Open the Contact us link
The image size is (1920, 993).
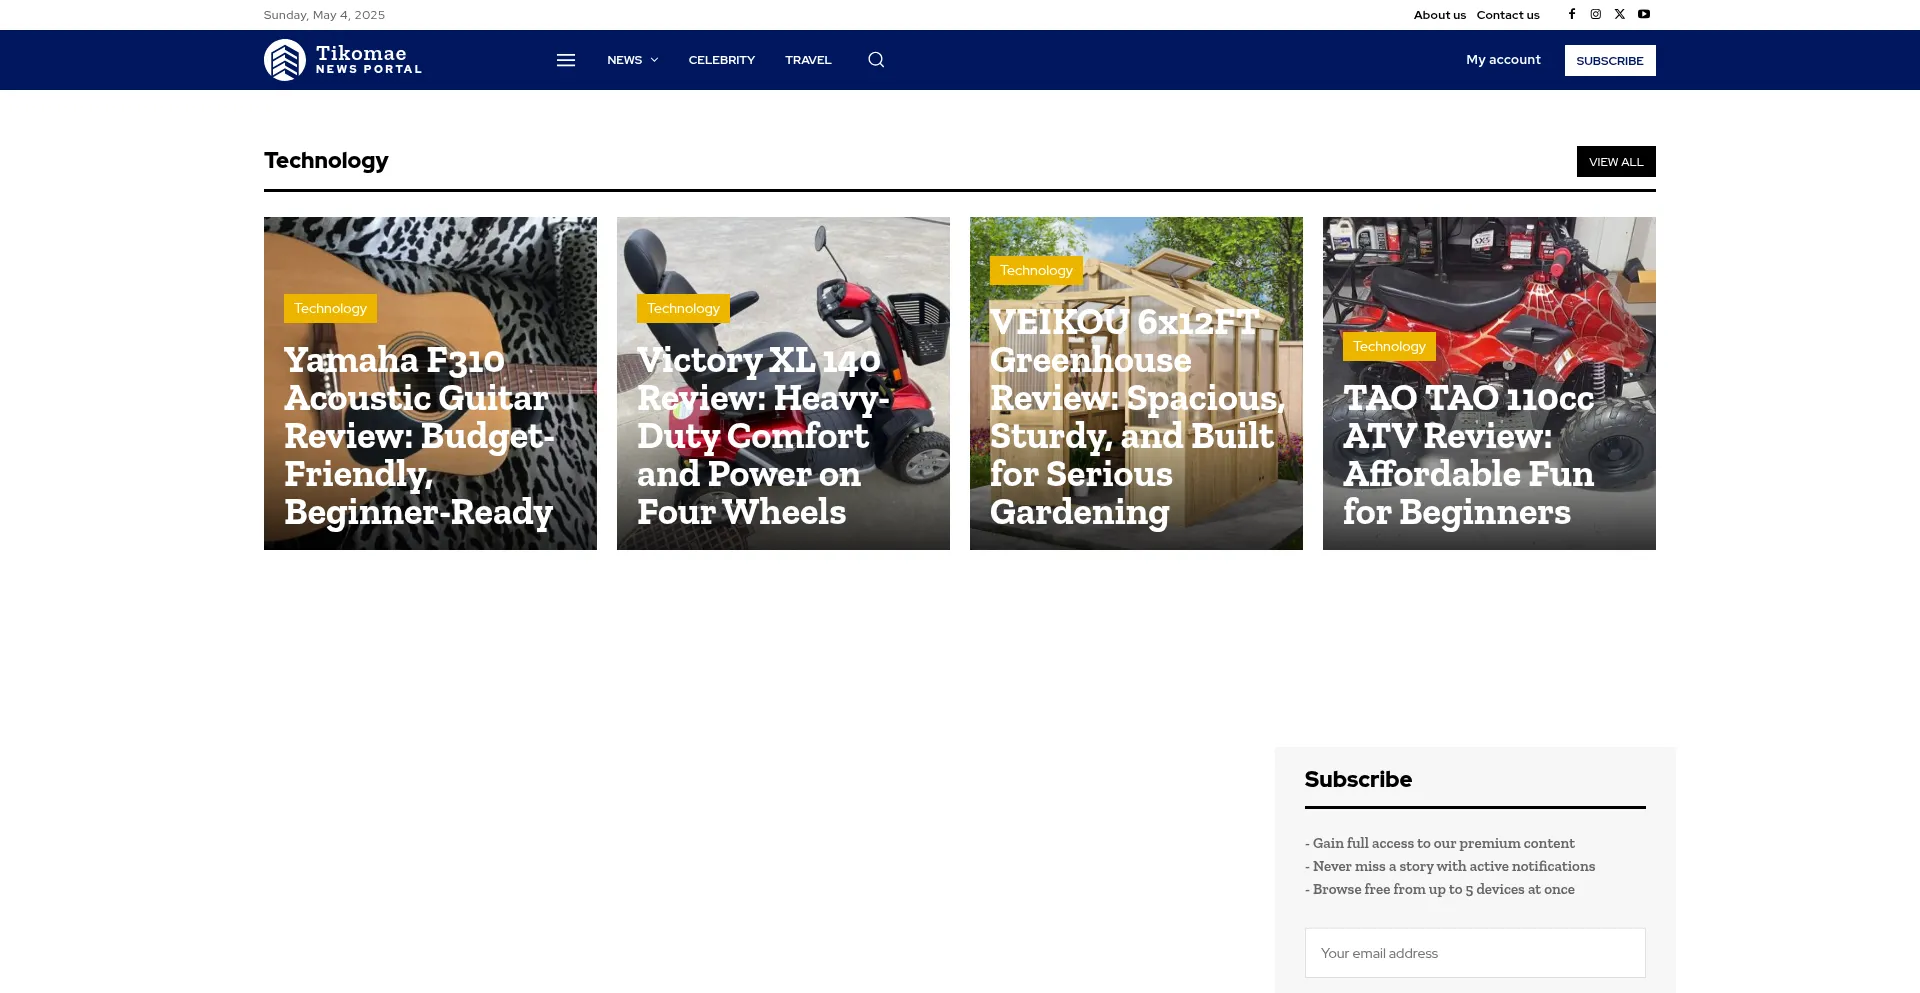1508,15
